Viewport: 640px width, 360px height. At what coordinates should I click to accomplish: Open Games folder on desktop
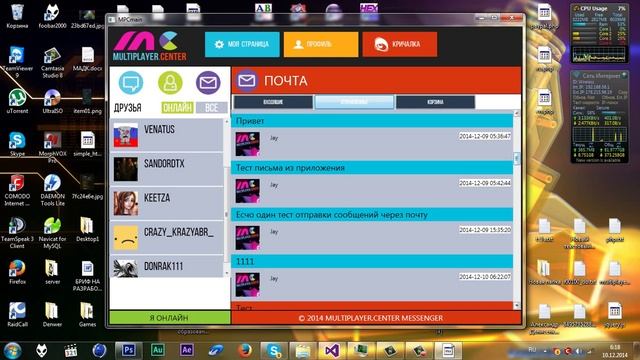pos(87,314)
